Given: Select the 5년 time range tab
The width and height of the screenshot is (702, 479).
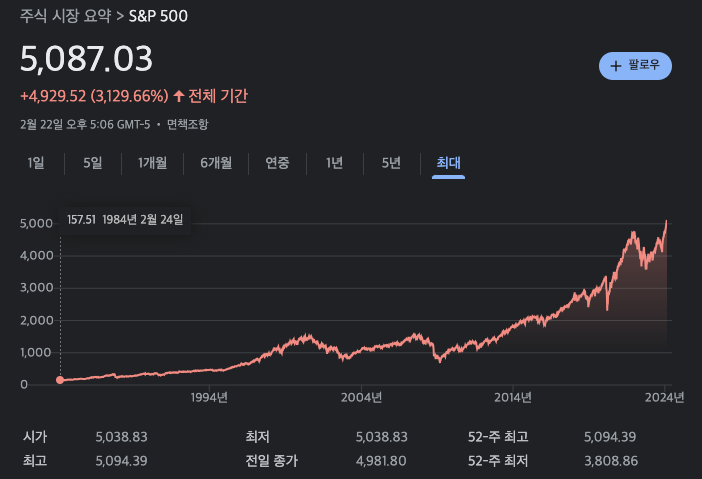Looking at the screenshot, I should (391, 163).
